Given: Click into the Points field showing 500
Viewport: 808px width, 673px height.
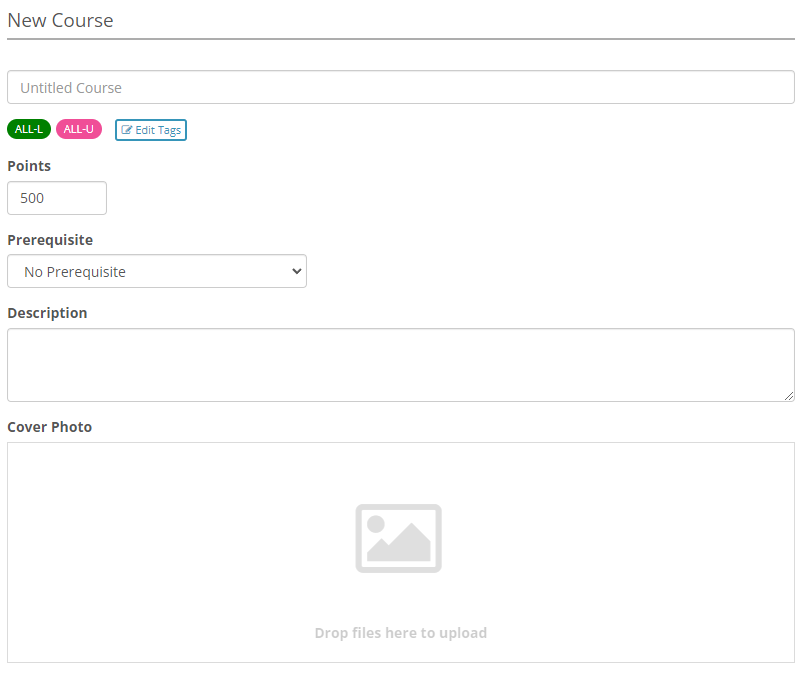Looking at the screenshot, I should [57, 198].
